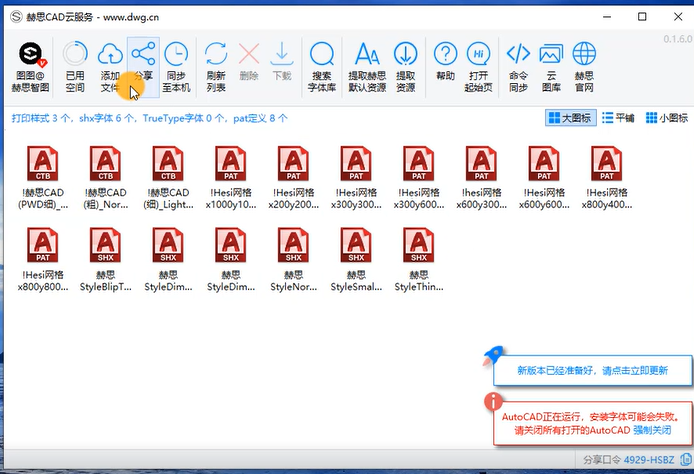The height and width of the screenshot is (474, 694).
Task: Close the 赫思CAD云服务 window
Action: (678, 17)
